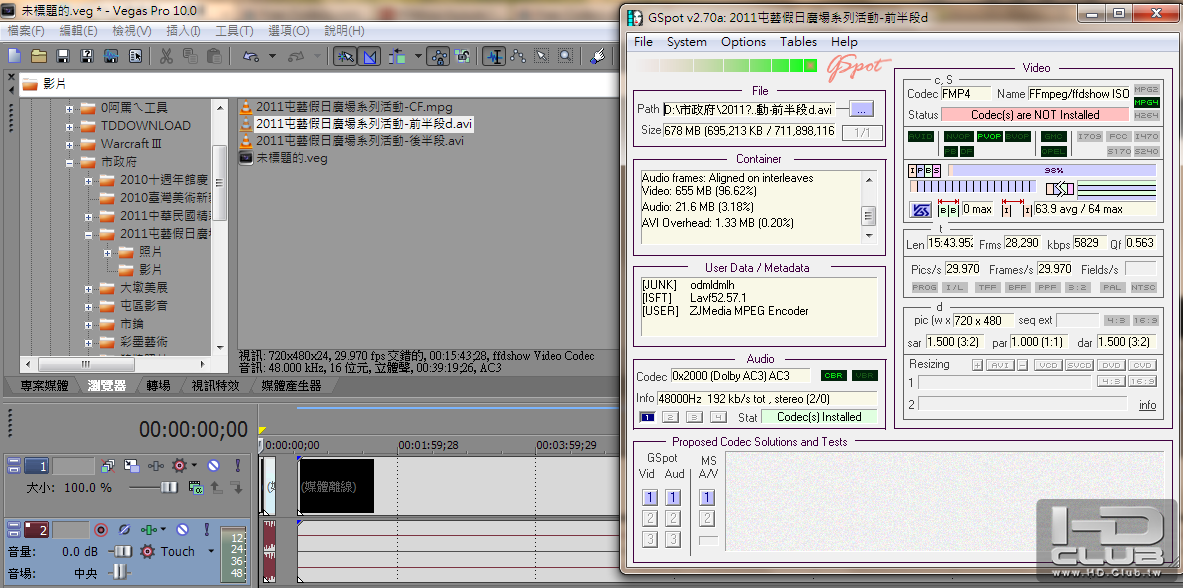Select the Envelope Edit tool icon
The image size is (1183, 588).
tap(518, 56)
